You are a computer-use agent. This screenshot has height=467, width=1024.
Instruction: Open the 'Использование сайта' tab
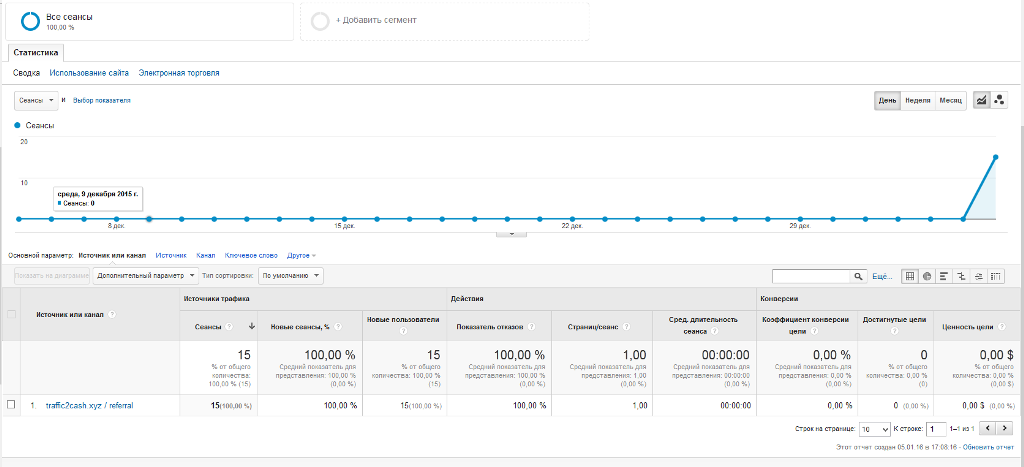(x=89, y=73)
